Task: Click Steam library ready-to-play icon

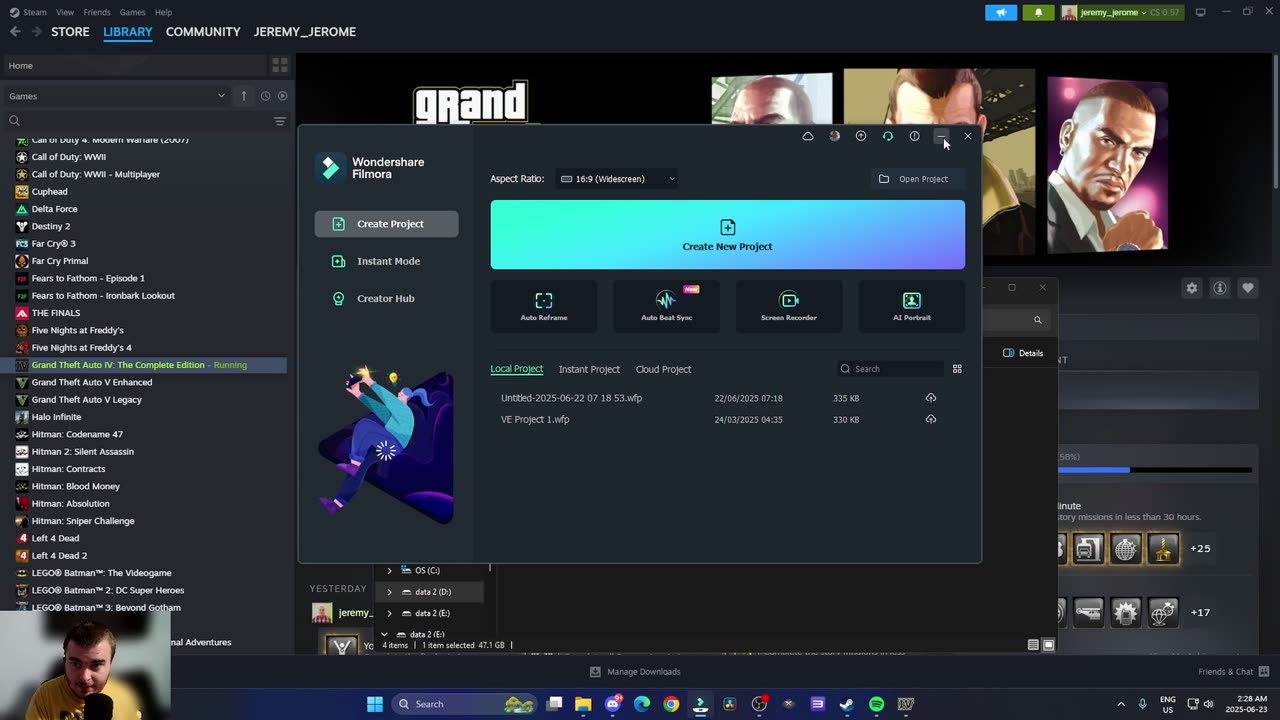Action: 282,96
